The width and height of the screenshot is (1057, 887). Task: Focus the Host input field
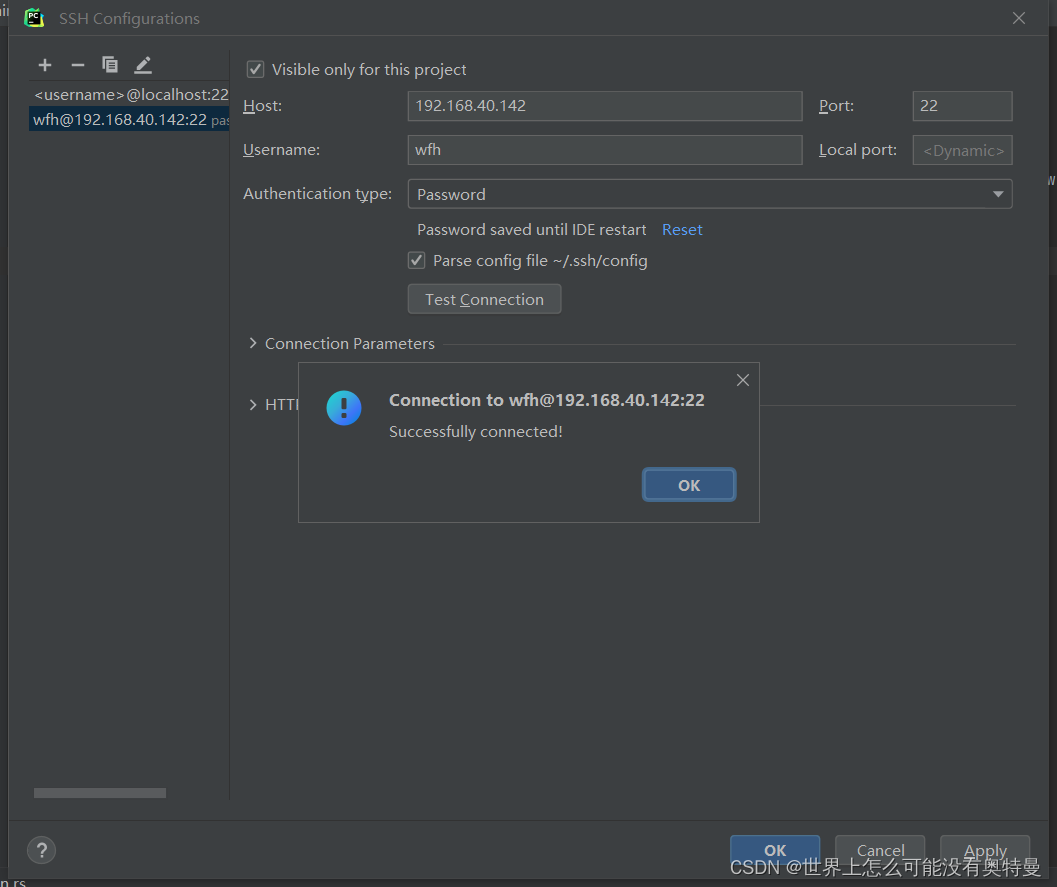(x=605, y=106)
